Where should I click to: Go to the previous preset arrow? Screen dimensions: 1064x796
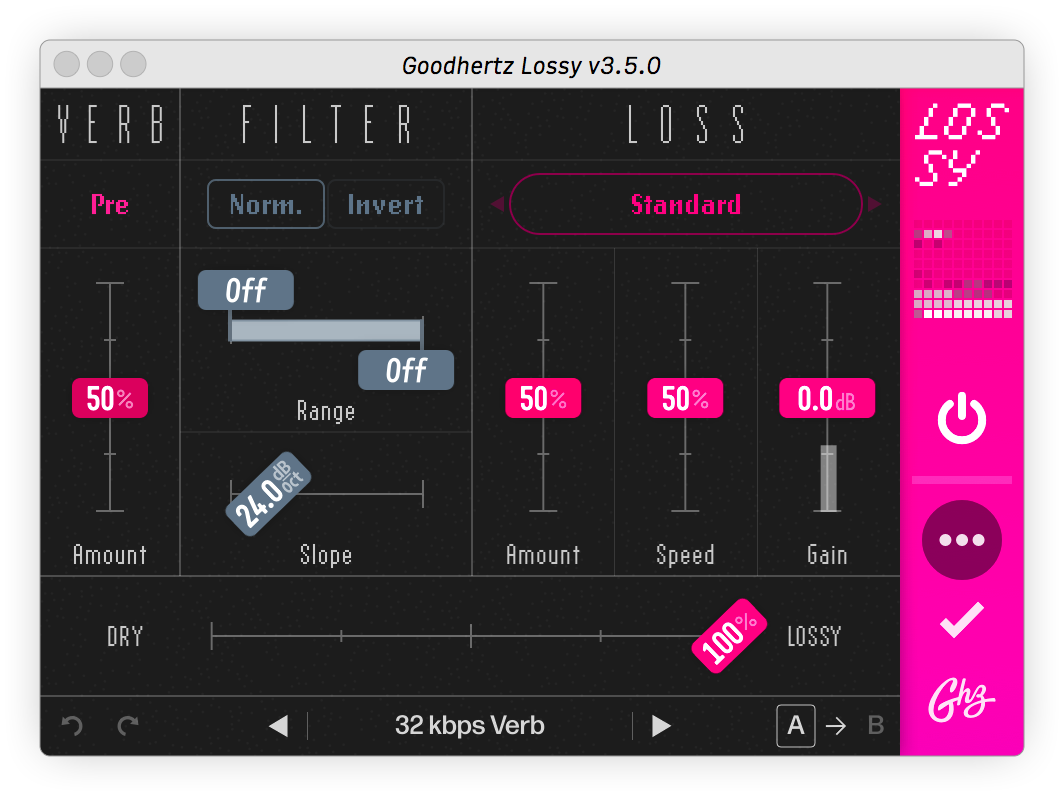click(x=279, y=726)
